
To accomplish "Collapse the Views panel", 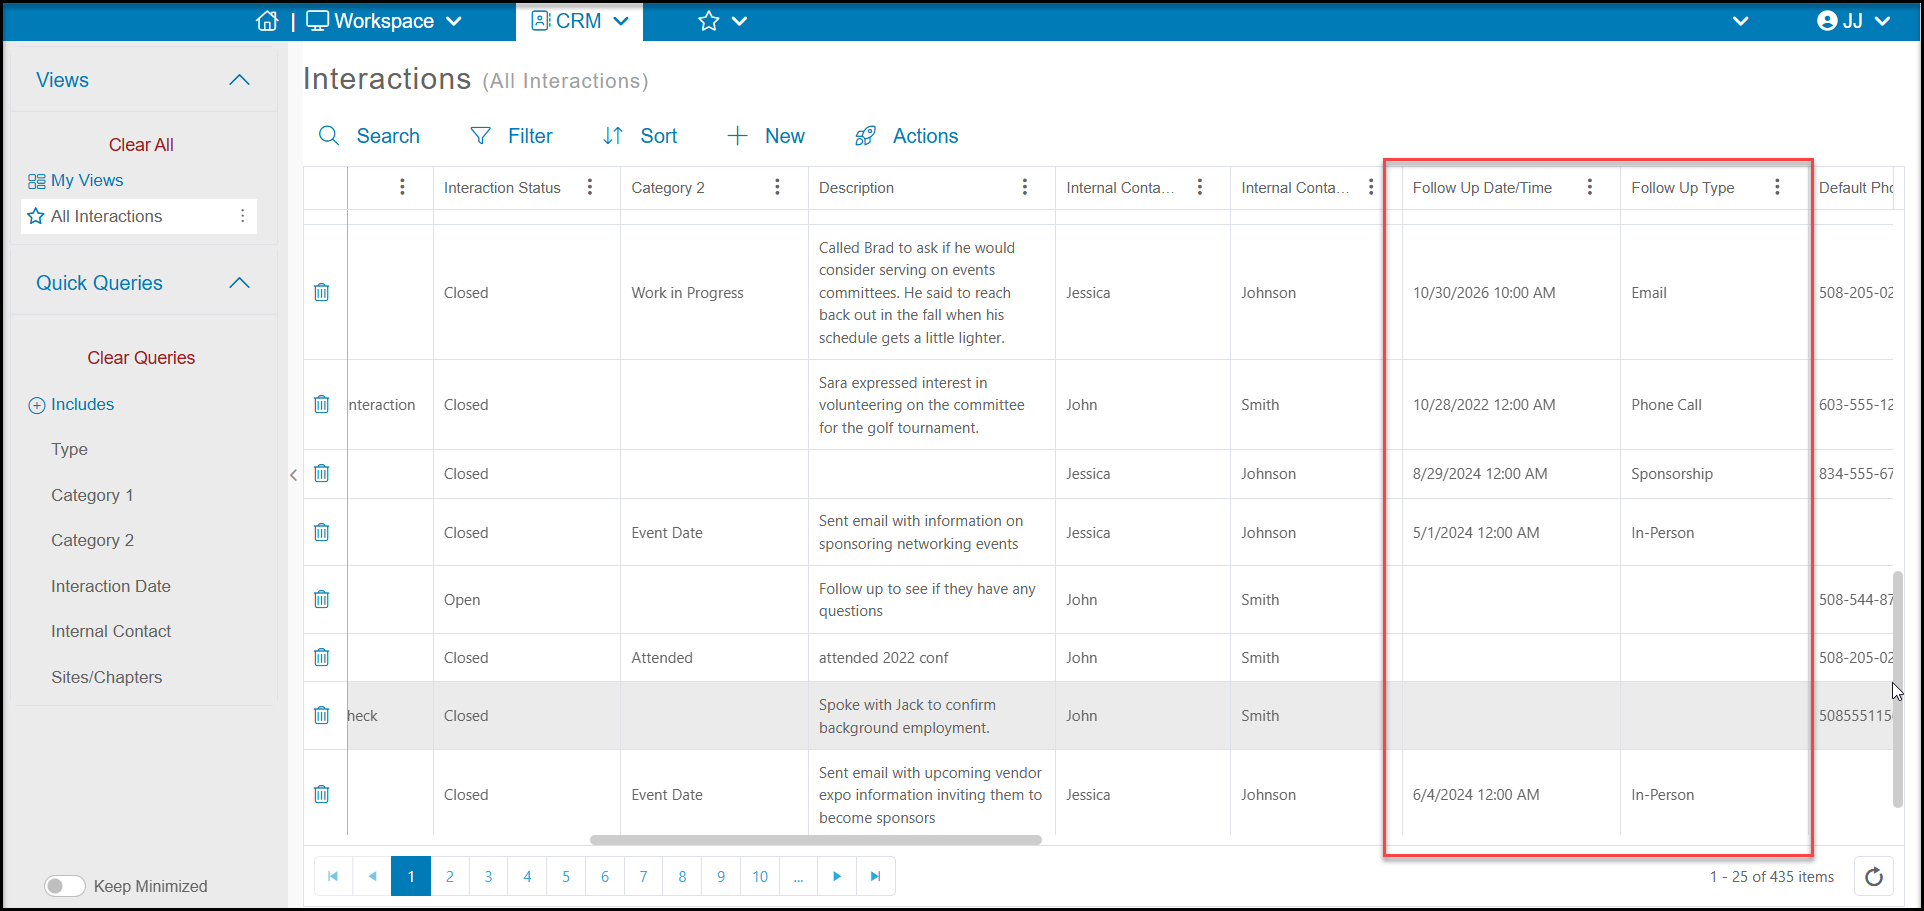I will tap(239, 80).
